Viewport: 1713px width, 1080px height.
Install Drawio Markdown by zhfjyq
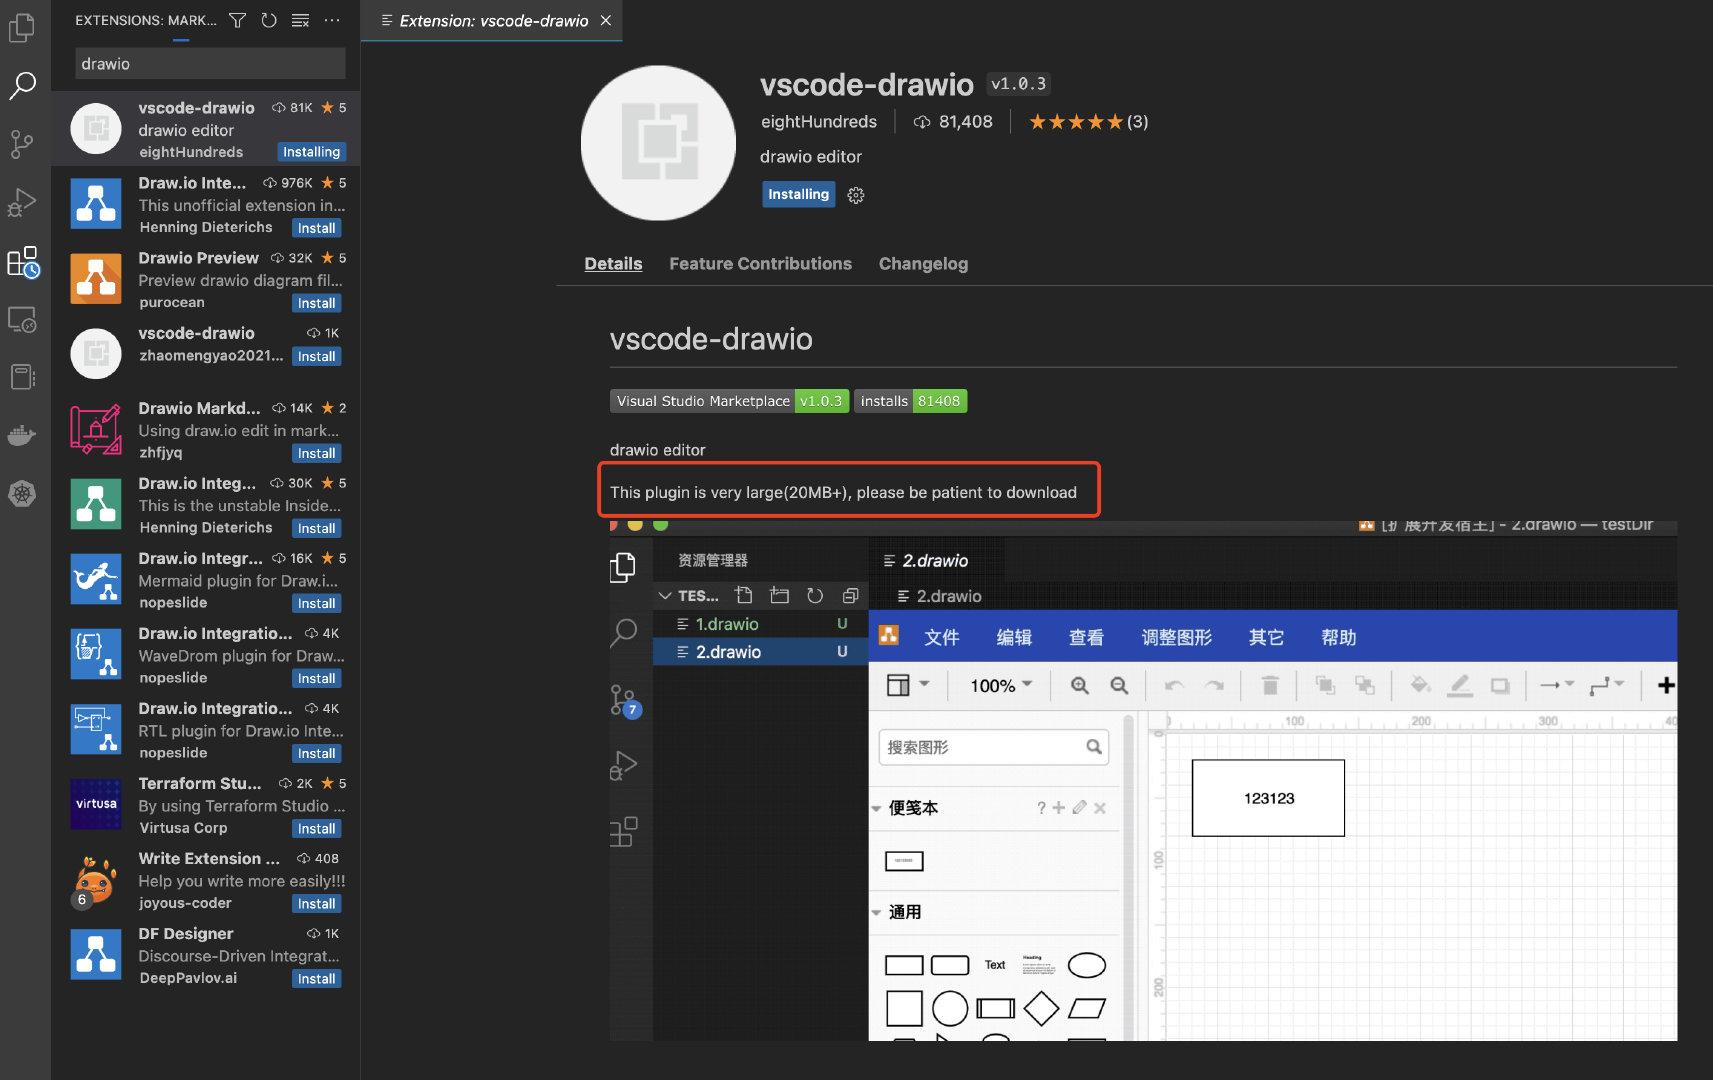click(x=316, y=453)
